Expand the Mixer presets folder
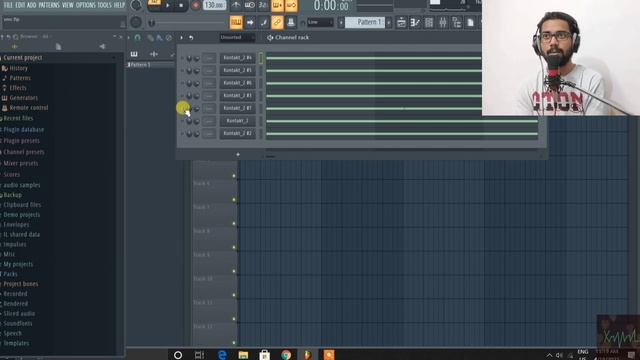 (20, 163)
